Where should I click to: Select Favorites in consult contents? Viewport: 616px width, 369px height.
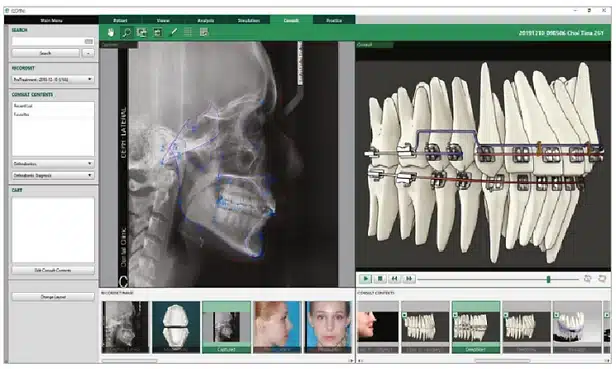tap(22, 114)
